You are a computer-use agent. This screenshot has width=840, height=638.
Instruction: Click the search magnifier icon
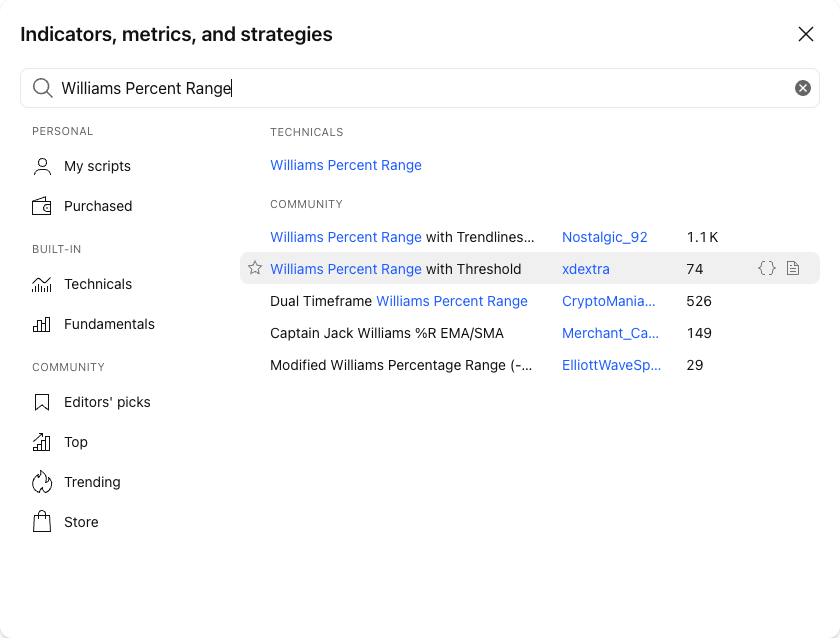coord(42,88)
